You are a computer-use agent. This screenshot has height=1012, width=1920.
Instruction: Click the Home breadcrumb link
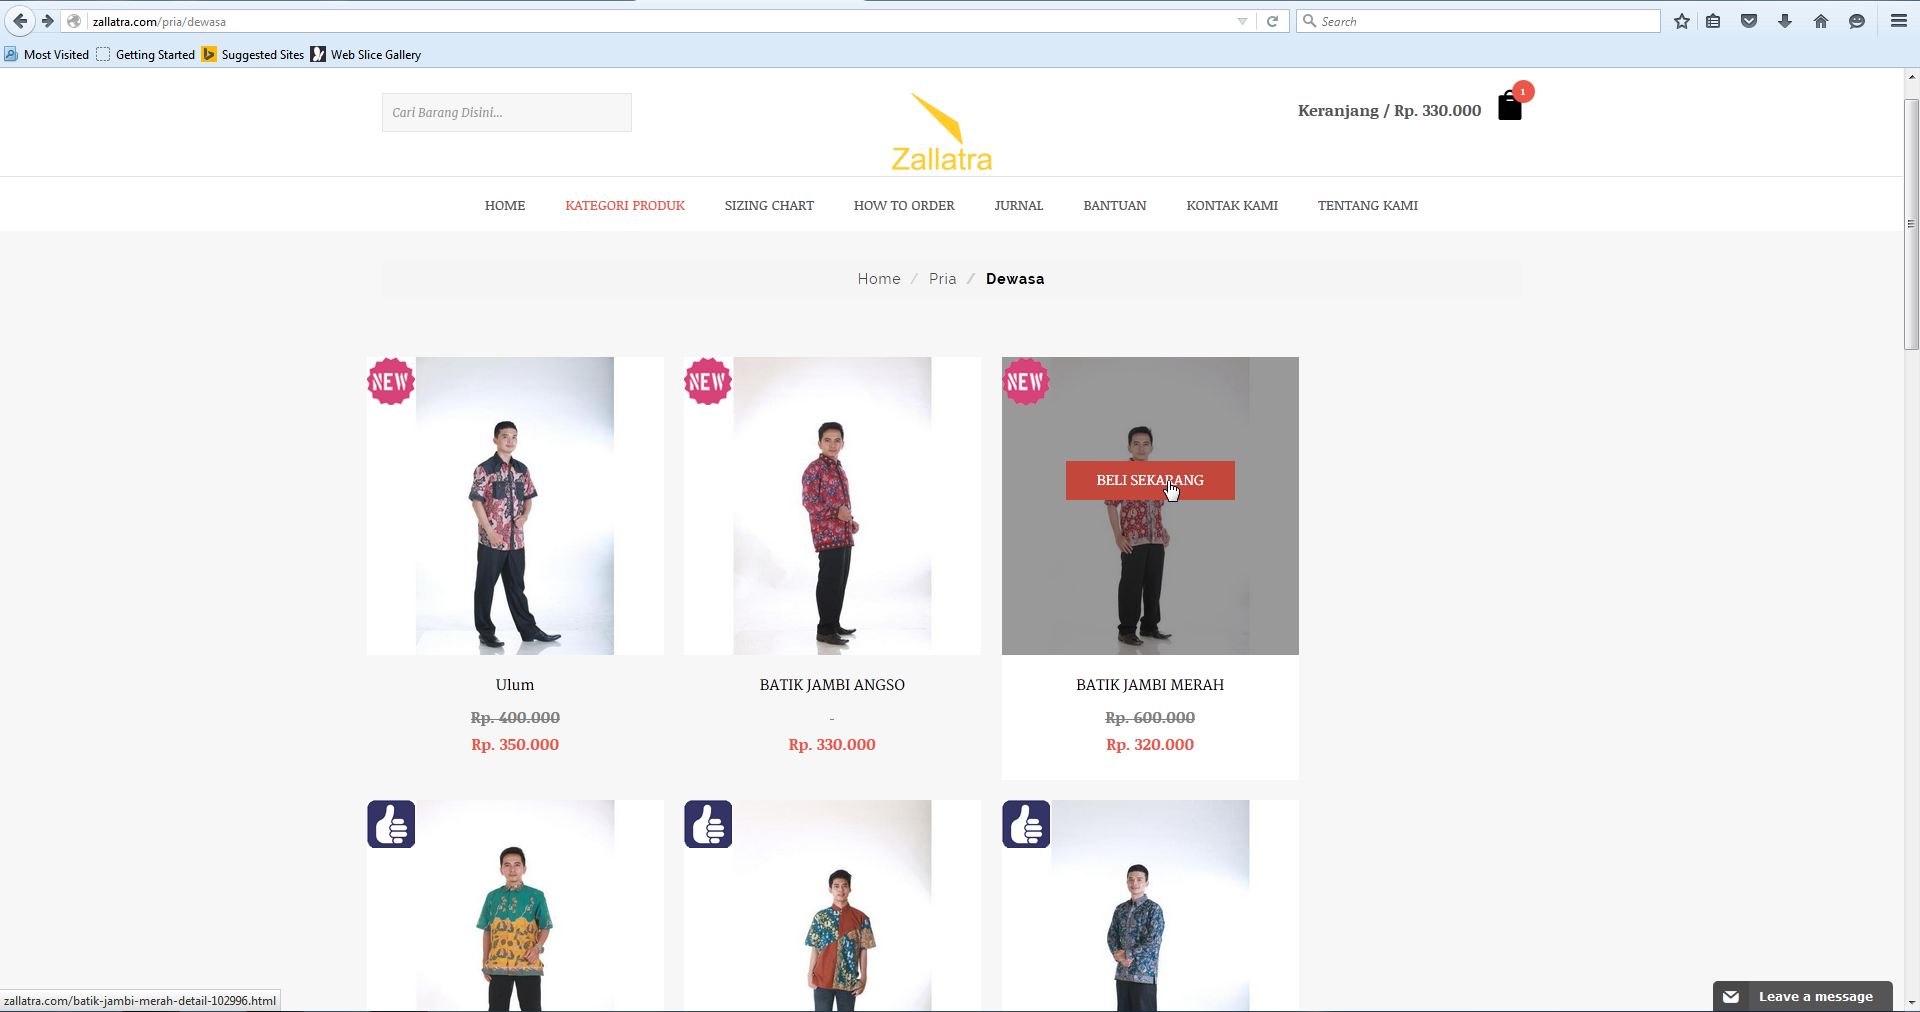point(879,279)
